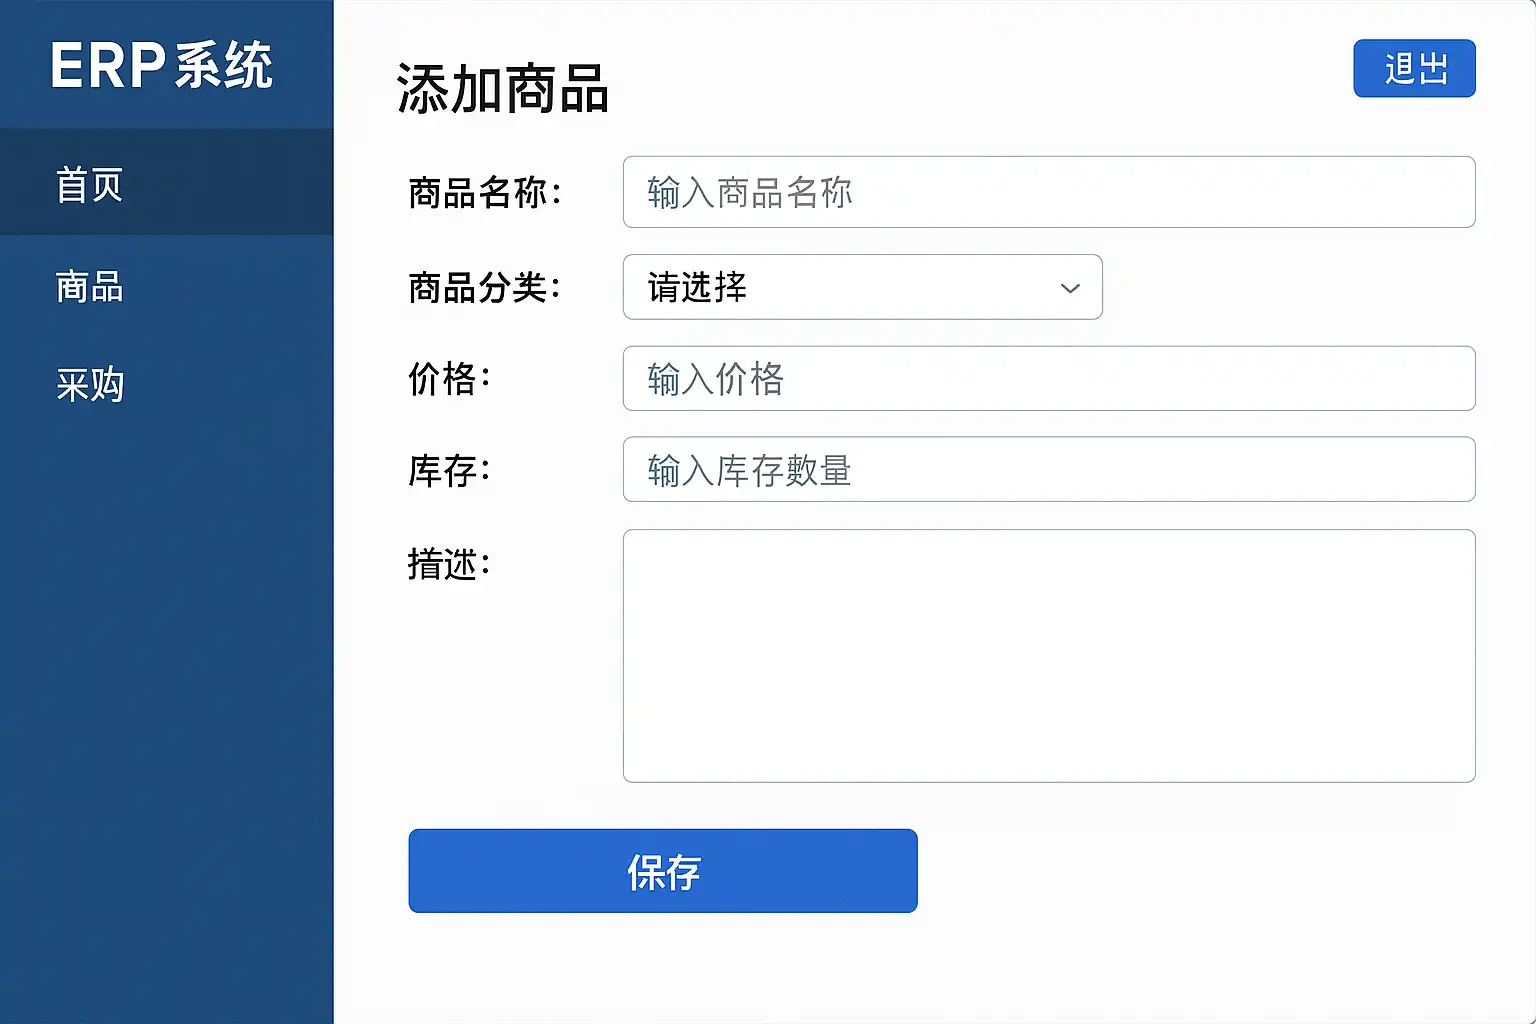Select 采购 in the sidebar
1536x1024 pixels.
[90, 385]
